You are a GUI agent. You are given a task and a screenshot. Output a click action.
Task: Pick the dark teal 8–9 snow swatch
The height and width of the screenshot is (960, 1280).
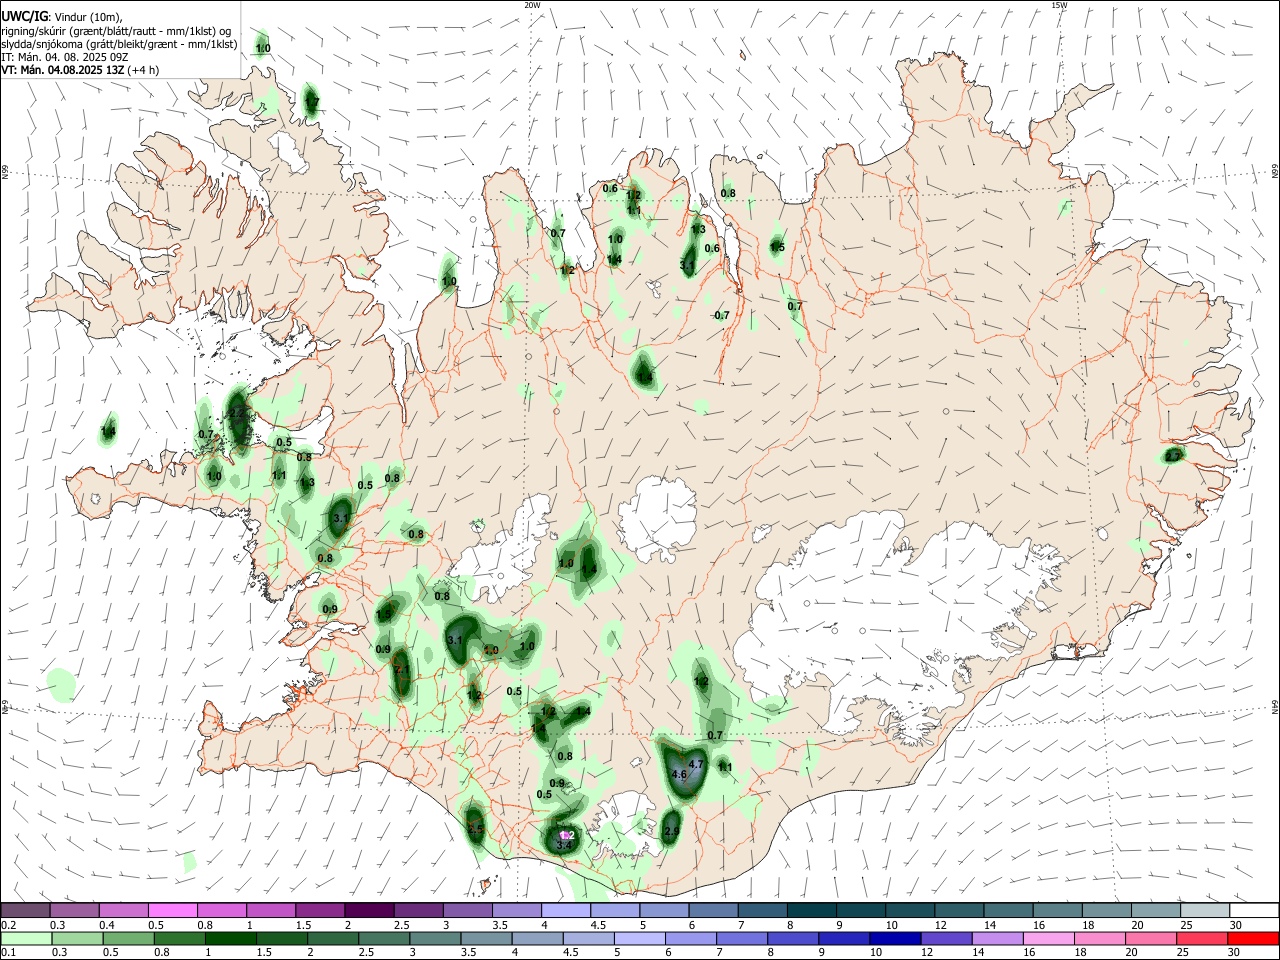[811, 911]
